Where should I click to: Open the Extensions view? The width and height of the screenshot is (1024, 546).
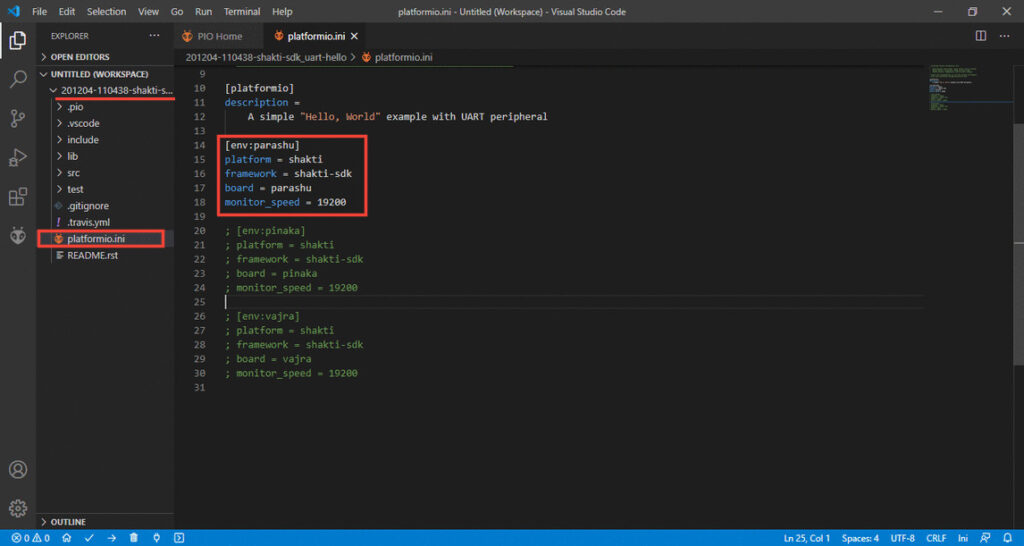pyautogui.click(x=18, y=197)
